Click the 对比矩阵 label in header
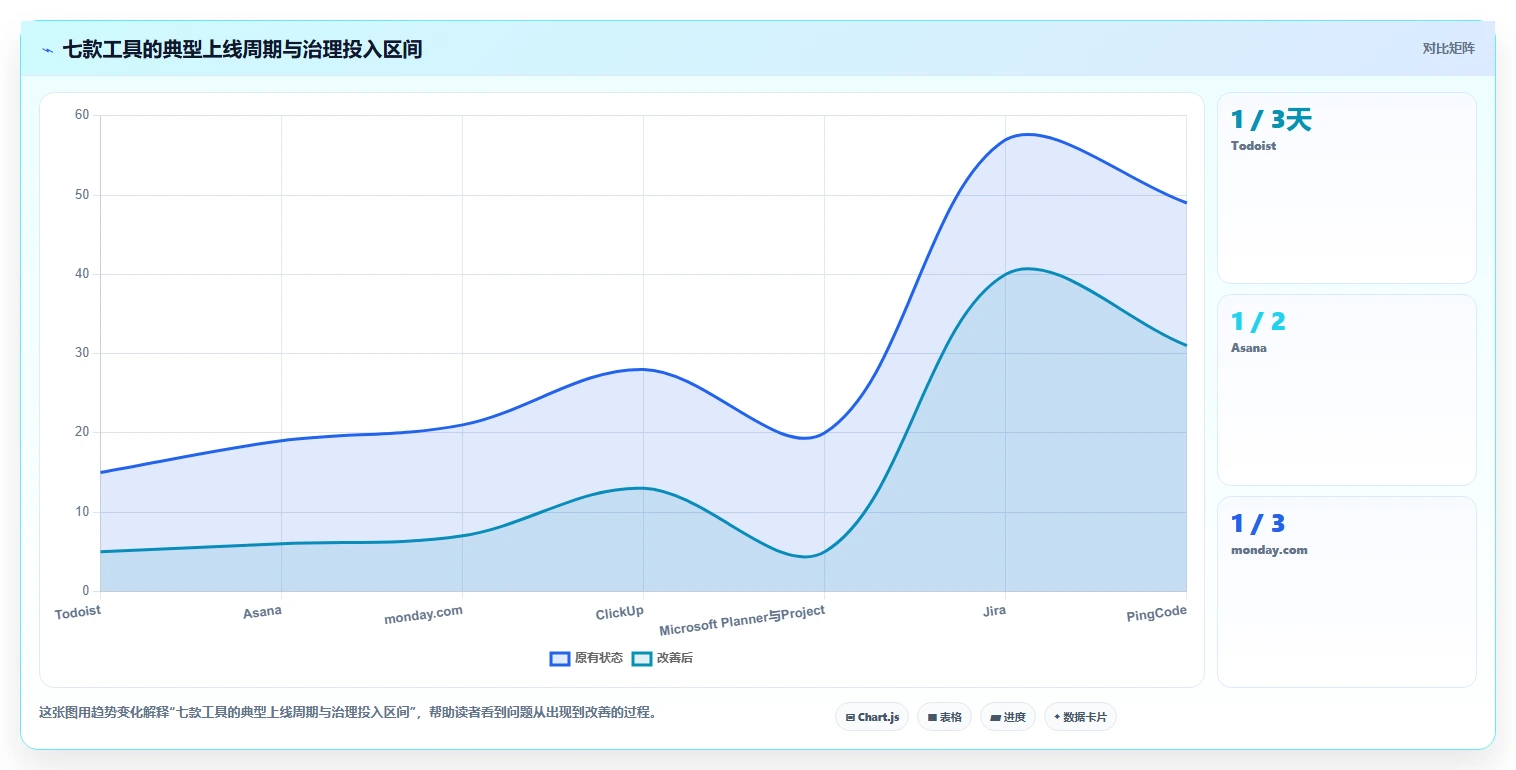Image resolution: width=1516 pixels, height=770 pixels. [1448, 48]
